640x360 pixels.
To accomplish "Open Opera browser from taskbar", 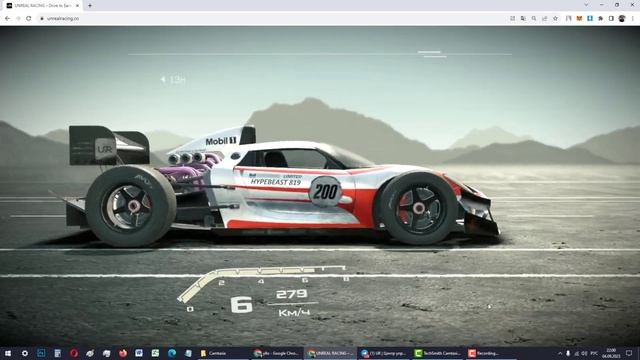I will (73, 353).
